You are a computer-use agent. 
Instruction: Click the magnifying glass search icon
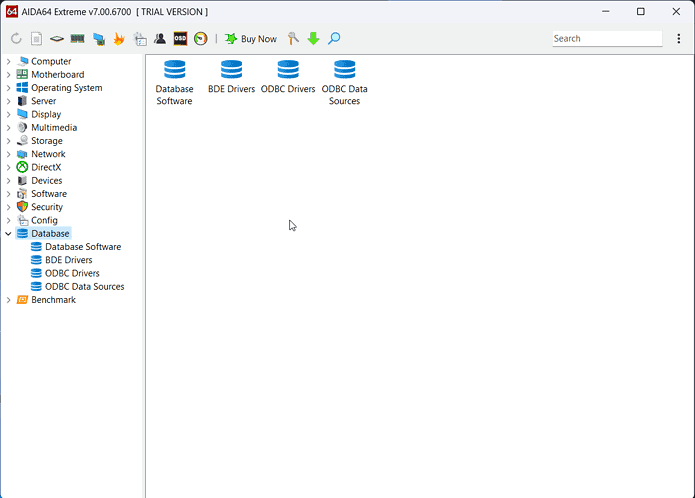point(334,39)
